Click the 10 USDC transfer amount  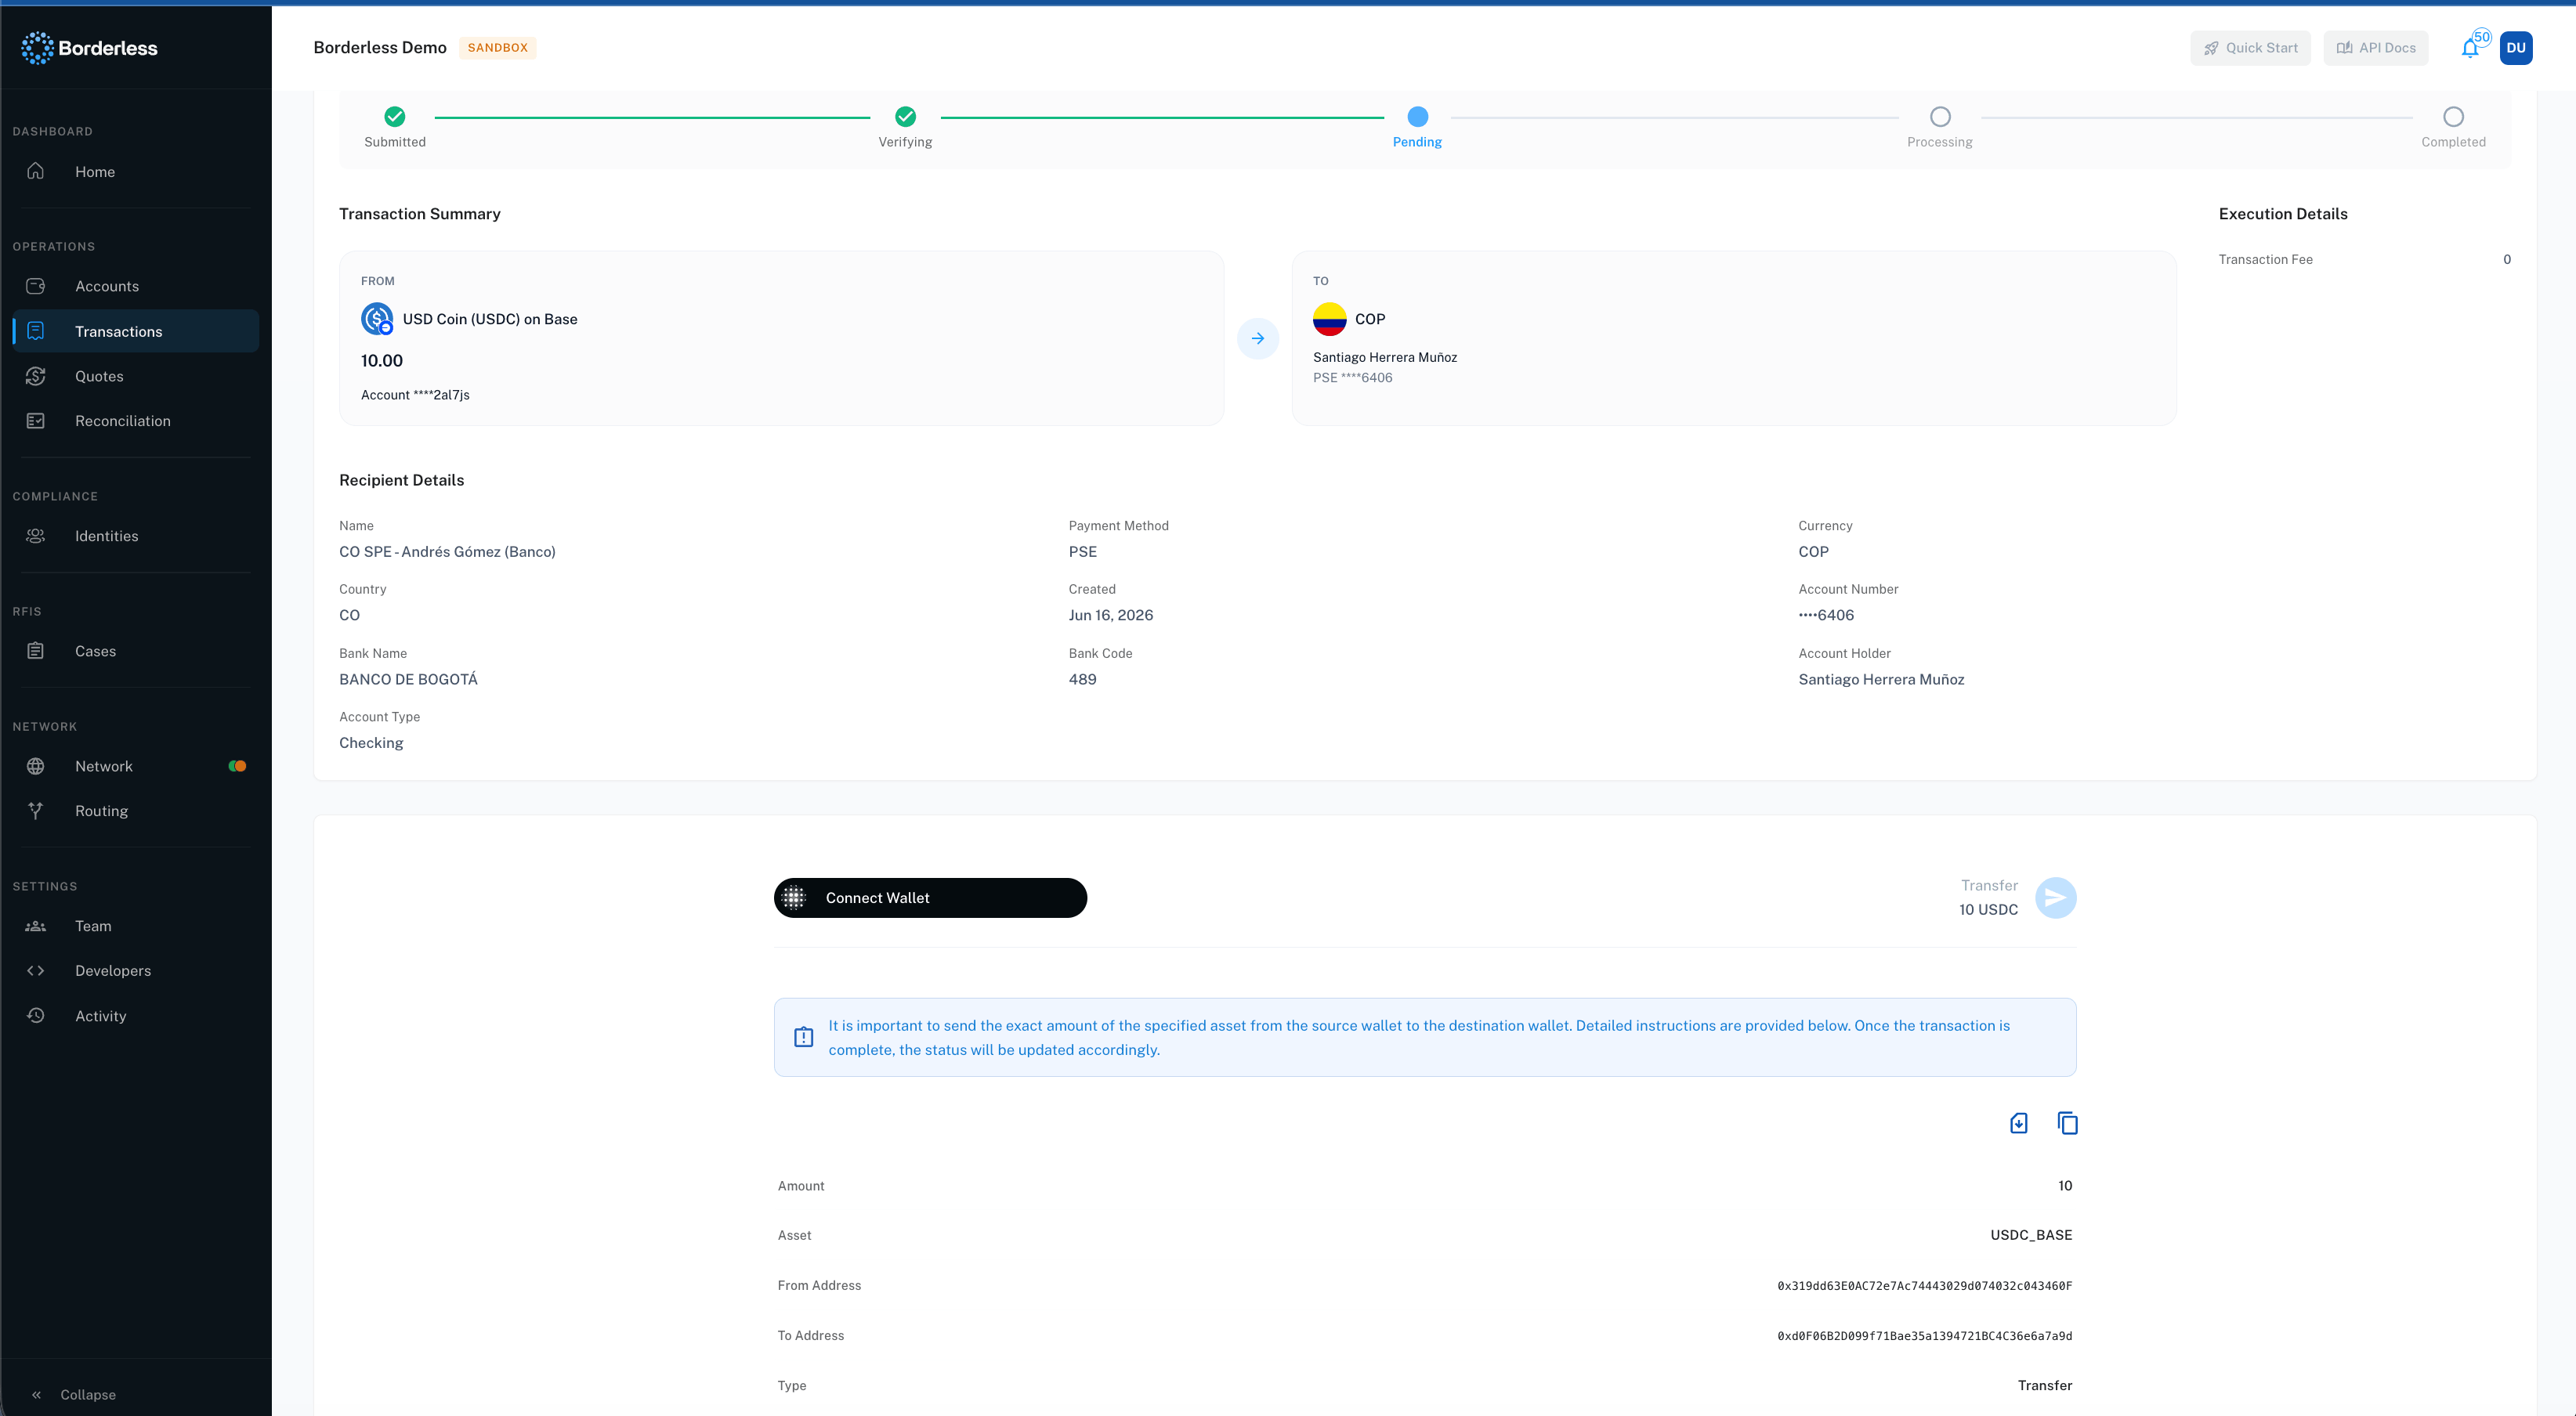1988,909
